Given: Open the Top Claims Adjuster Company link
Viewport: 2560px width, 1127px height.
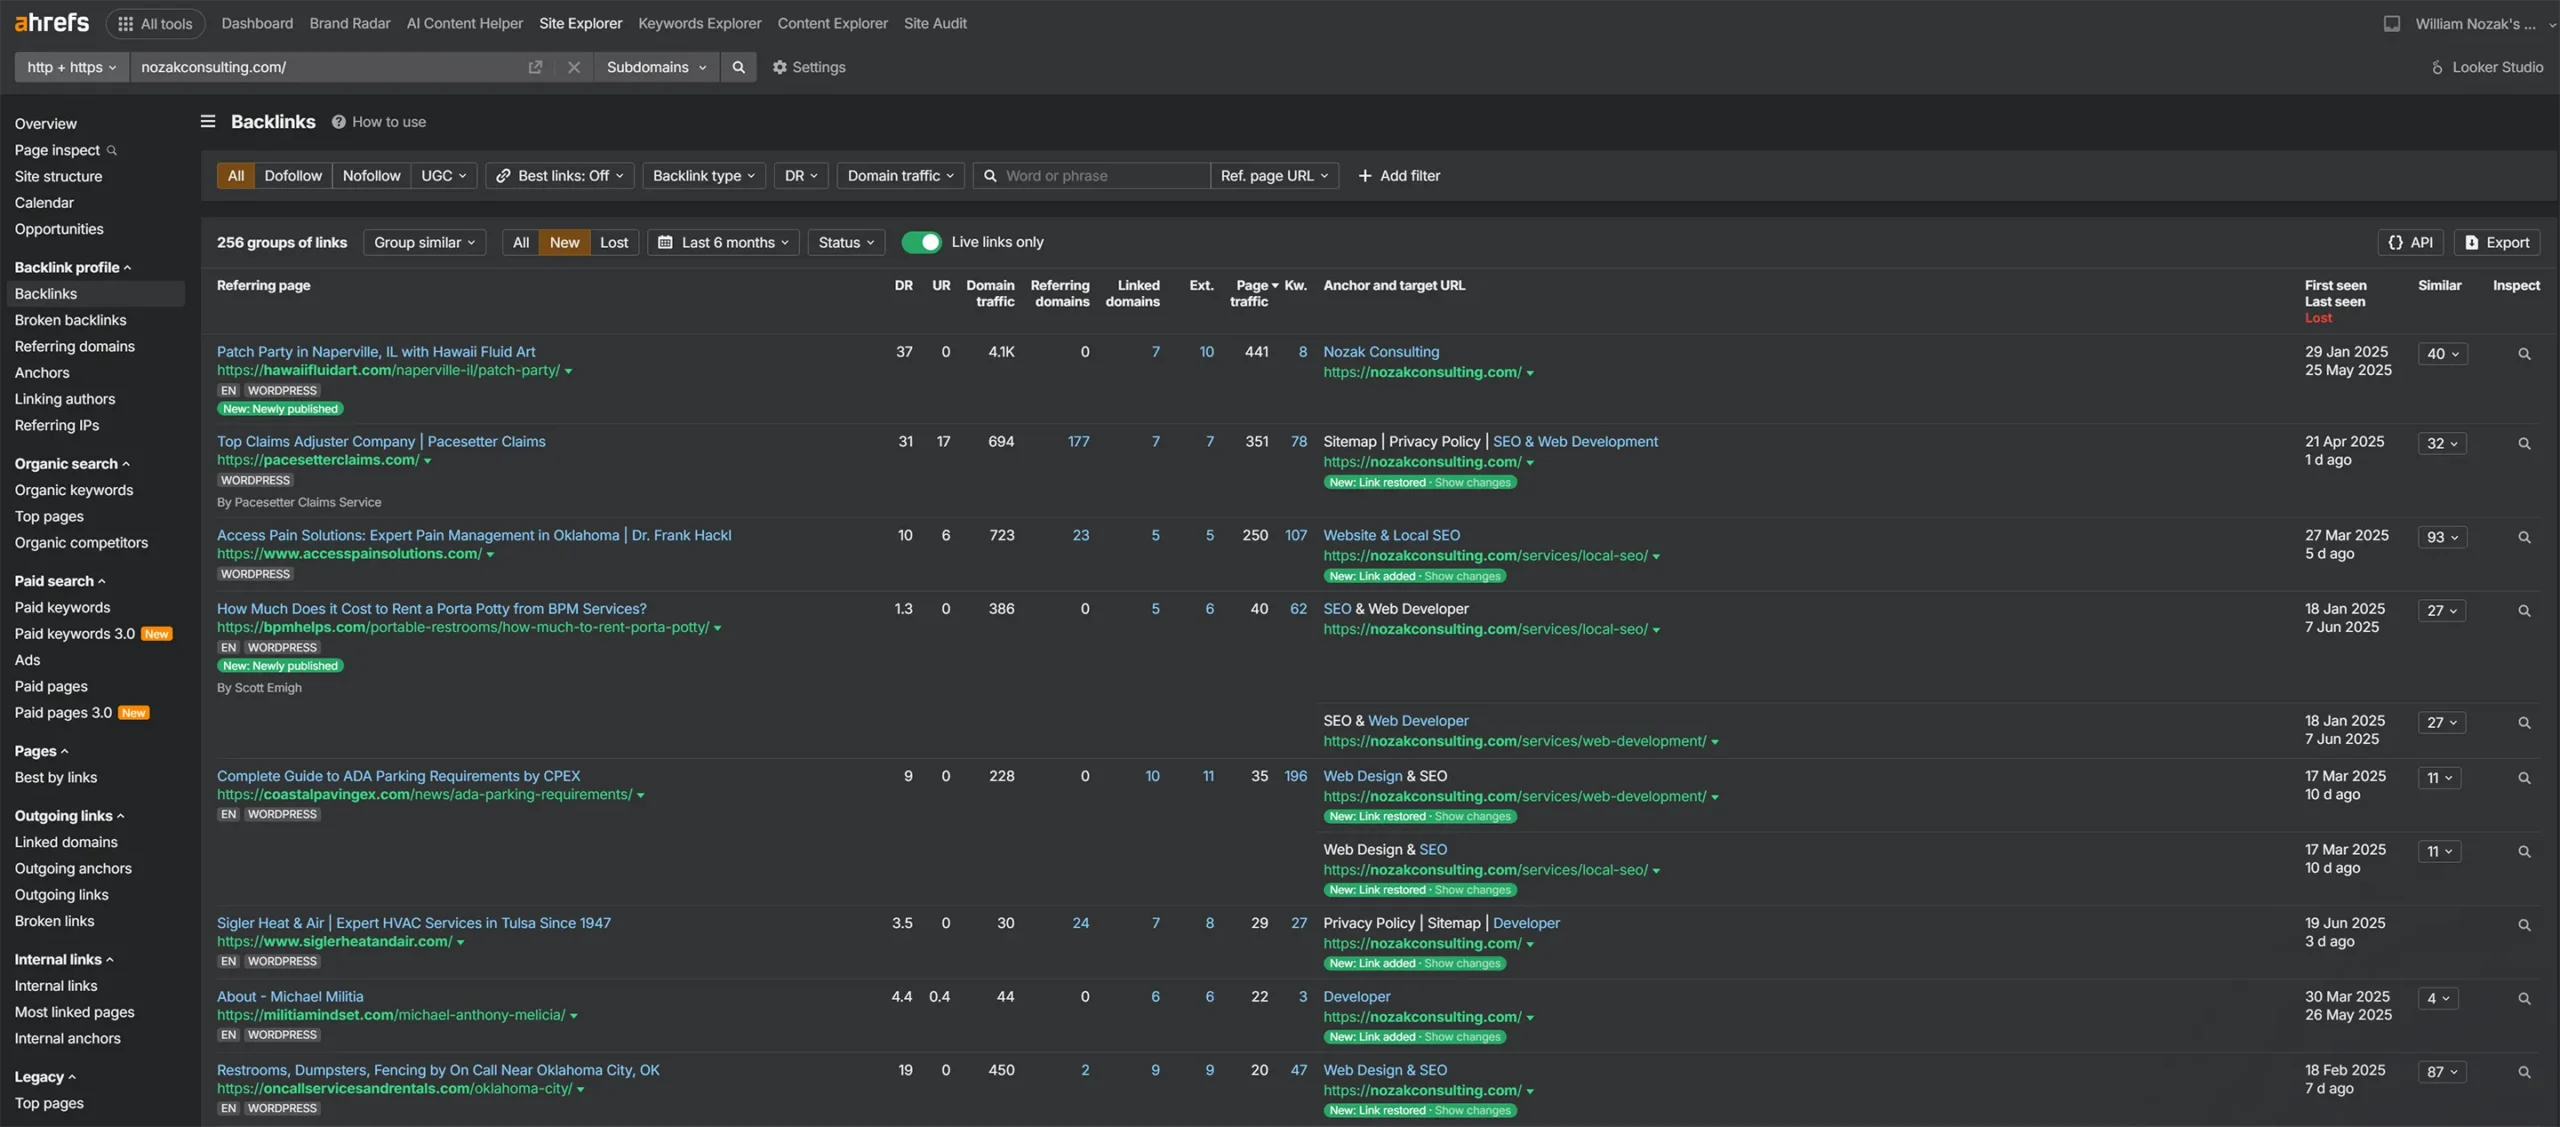Looking at the screenshot, I should 381,441.
